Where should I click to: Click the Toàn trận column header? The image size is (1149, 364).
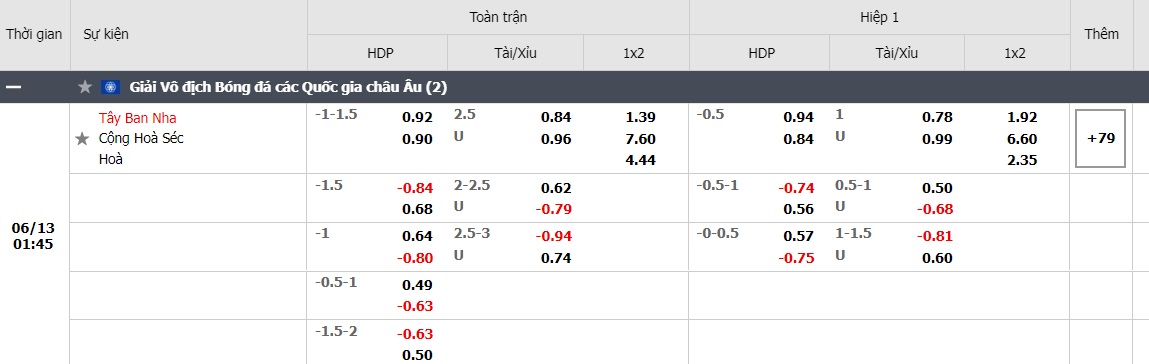498,17
